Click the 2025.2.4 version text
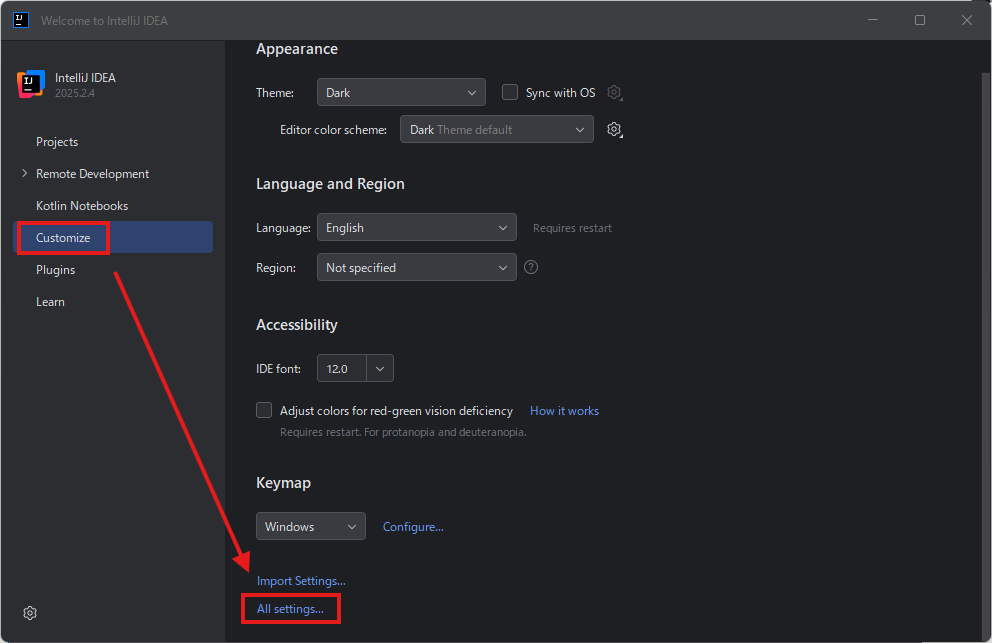 click(75, 93)
